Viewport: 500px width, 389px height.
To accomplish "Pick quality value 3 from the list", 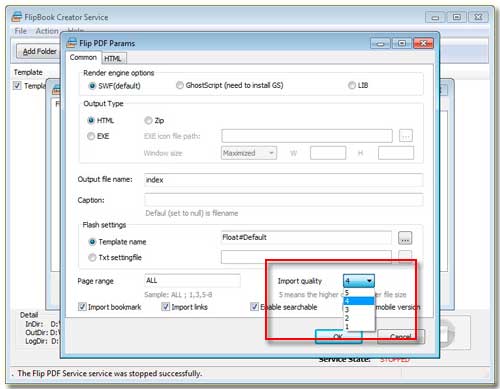I will [359, 309].
